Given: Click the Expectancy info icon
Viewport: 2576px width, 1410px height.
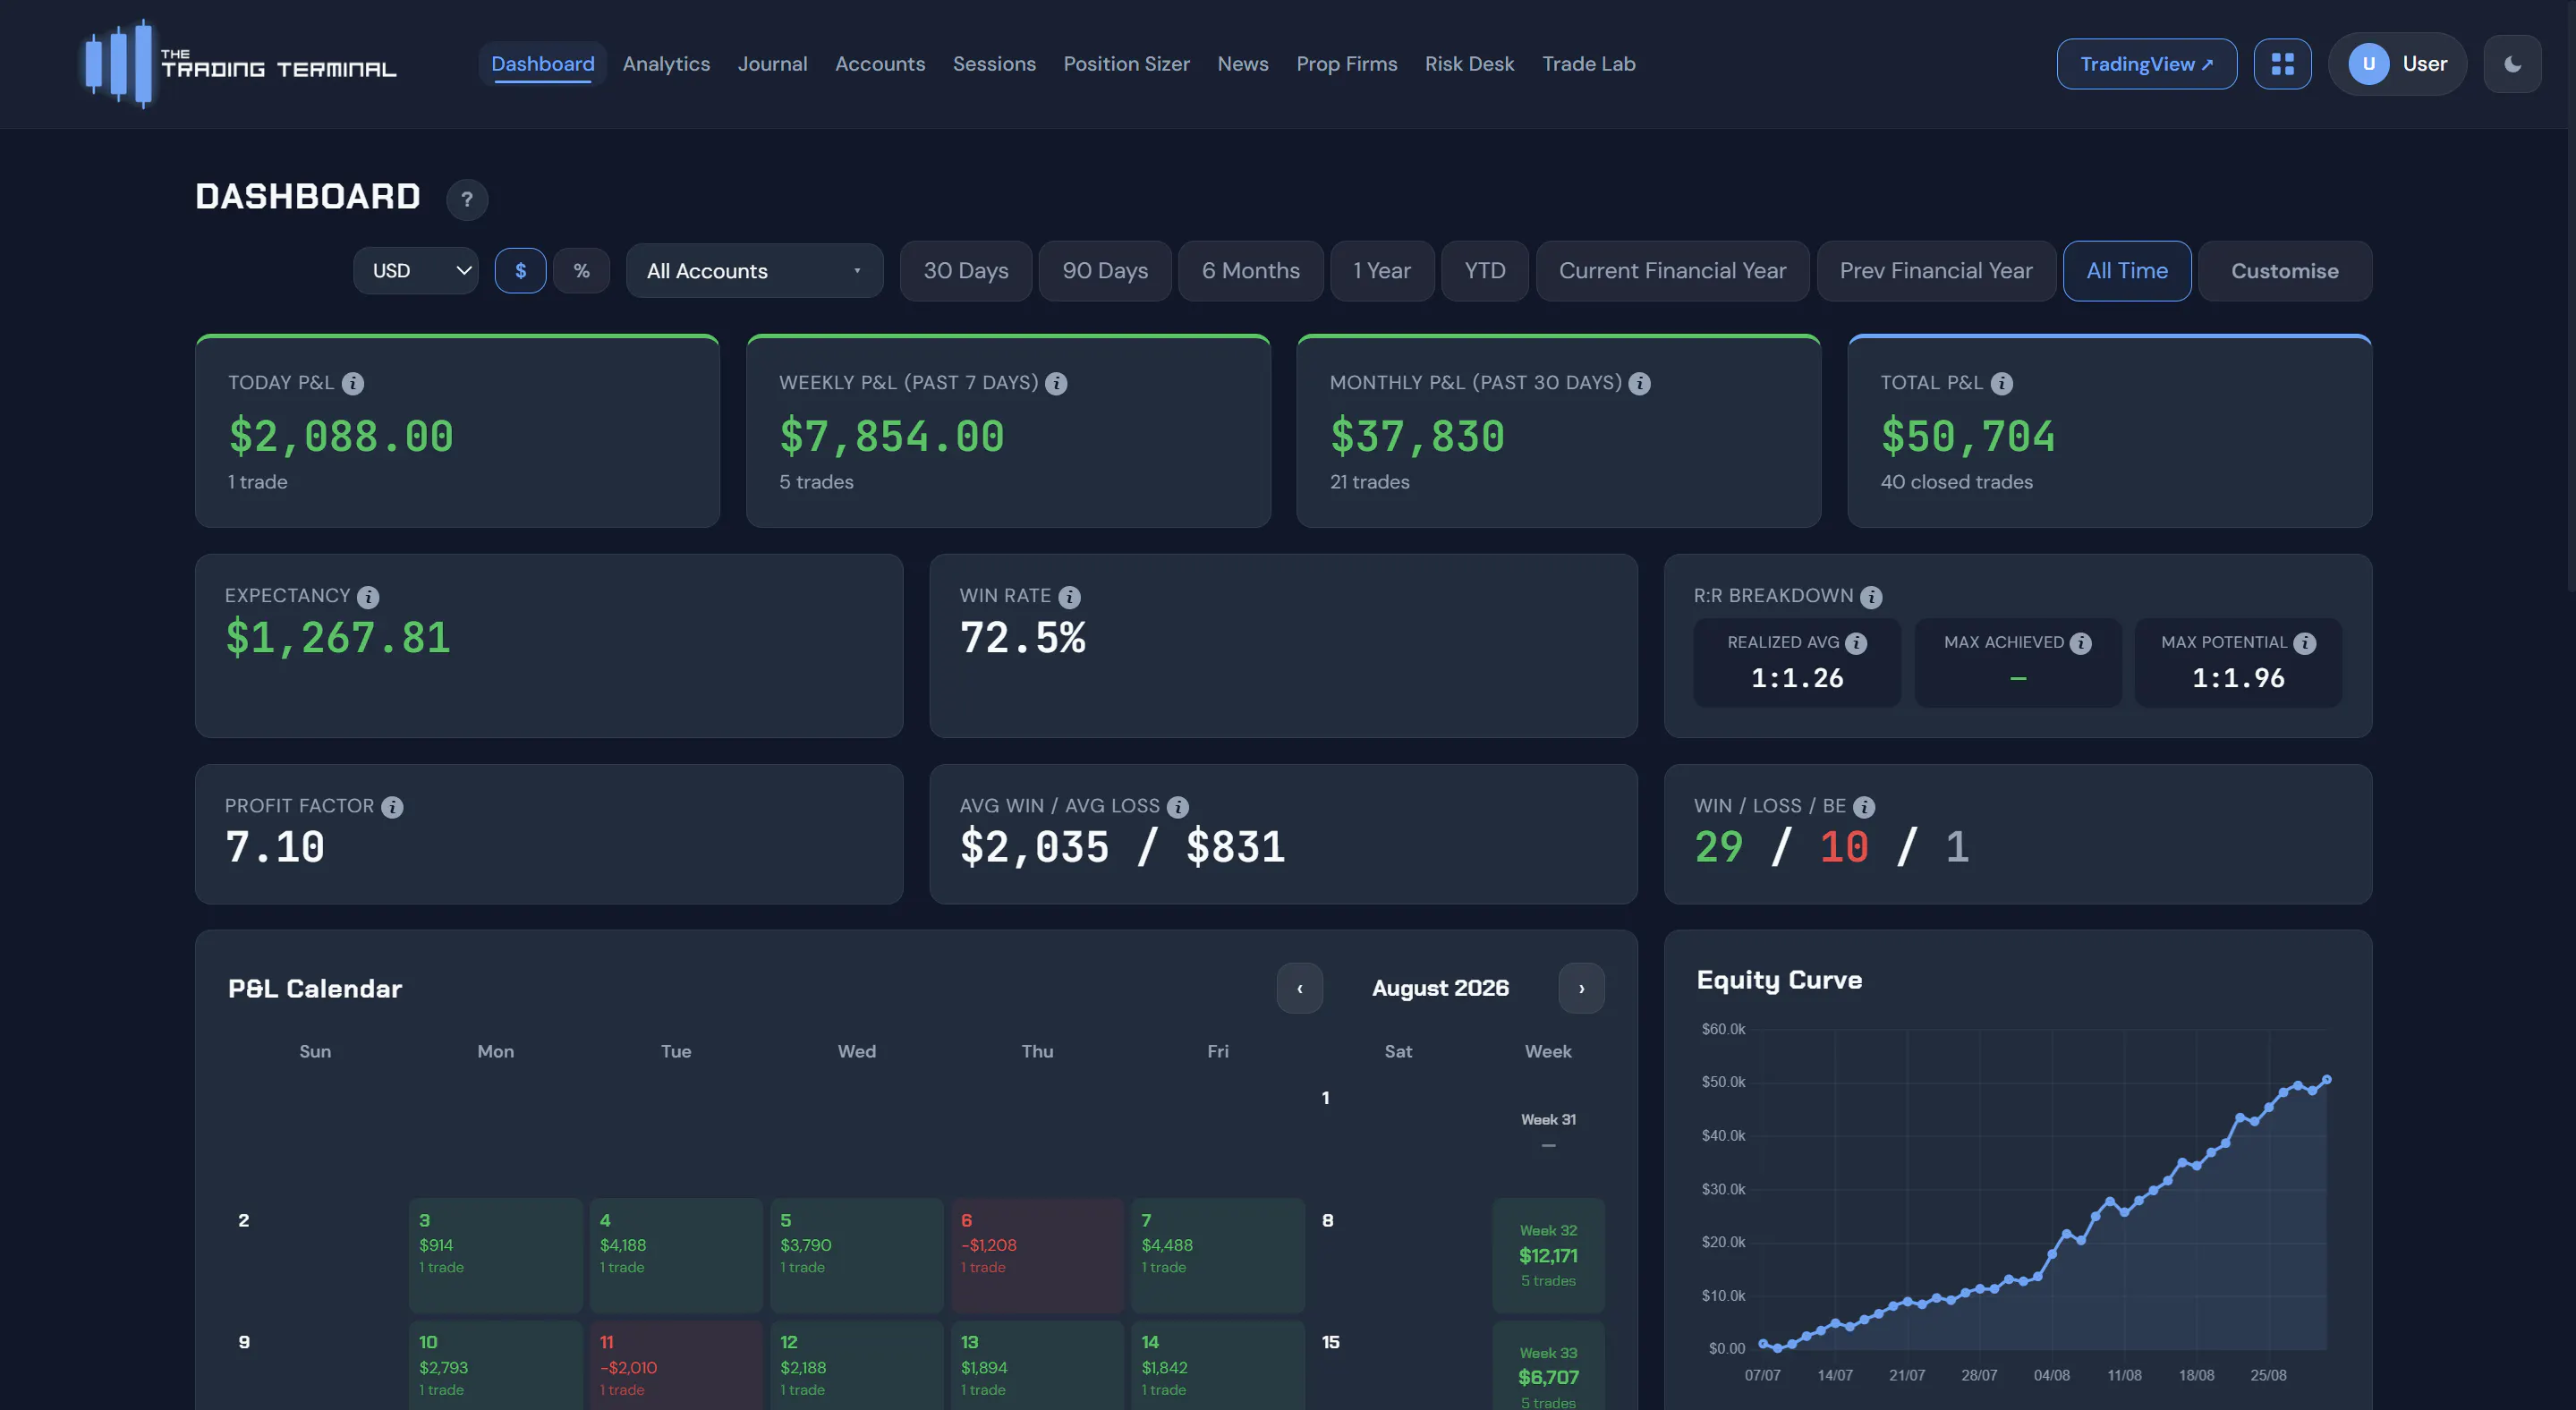Looking at the screenshot, I should (368, 597).
